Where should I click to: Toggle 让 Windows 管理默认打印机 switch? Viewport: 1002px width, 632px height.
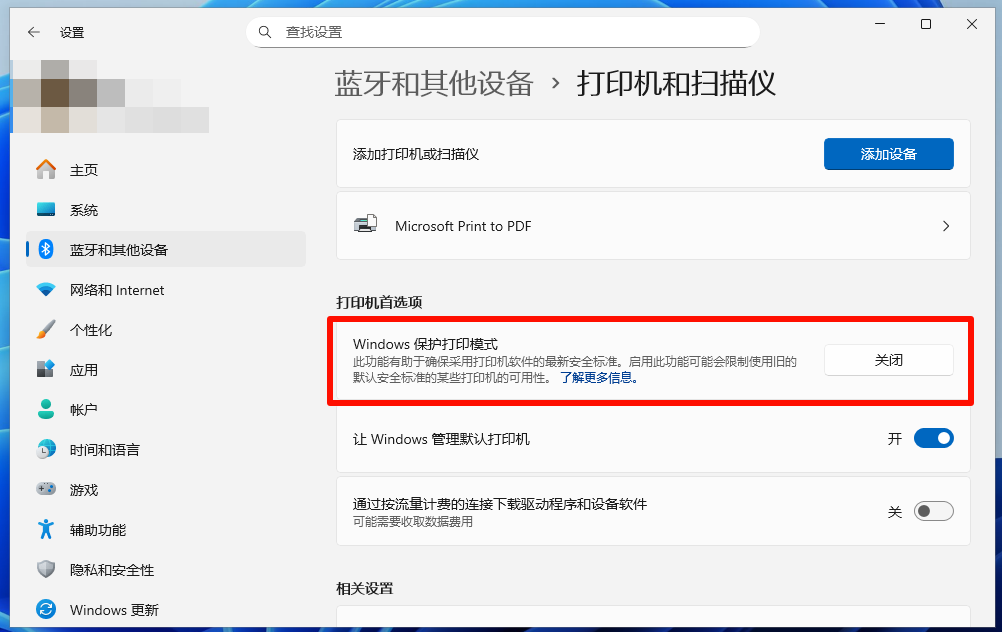[934, 438]
